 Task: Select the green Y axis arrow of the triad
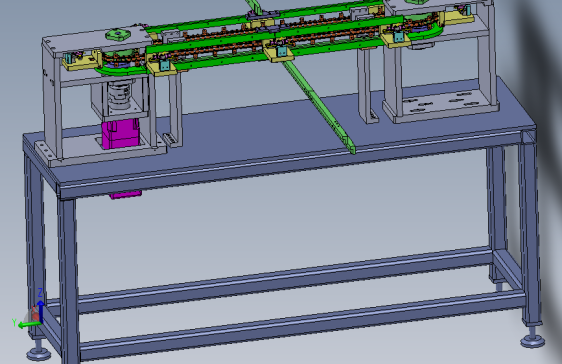pos(29,325)
